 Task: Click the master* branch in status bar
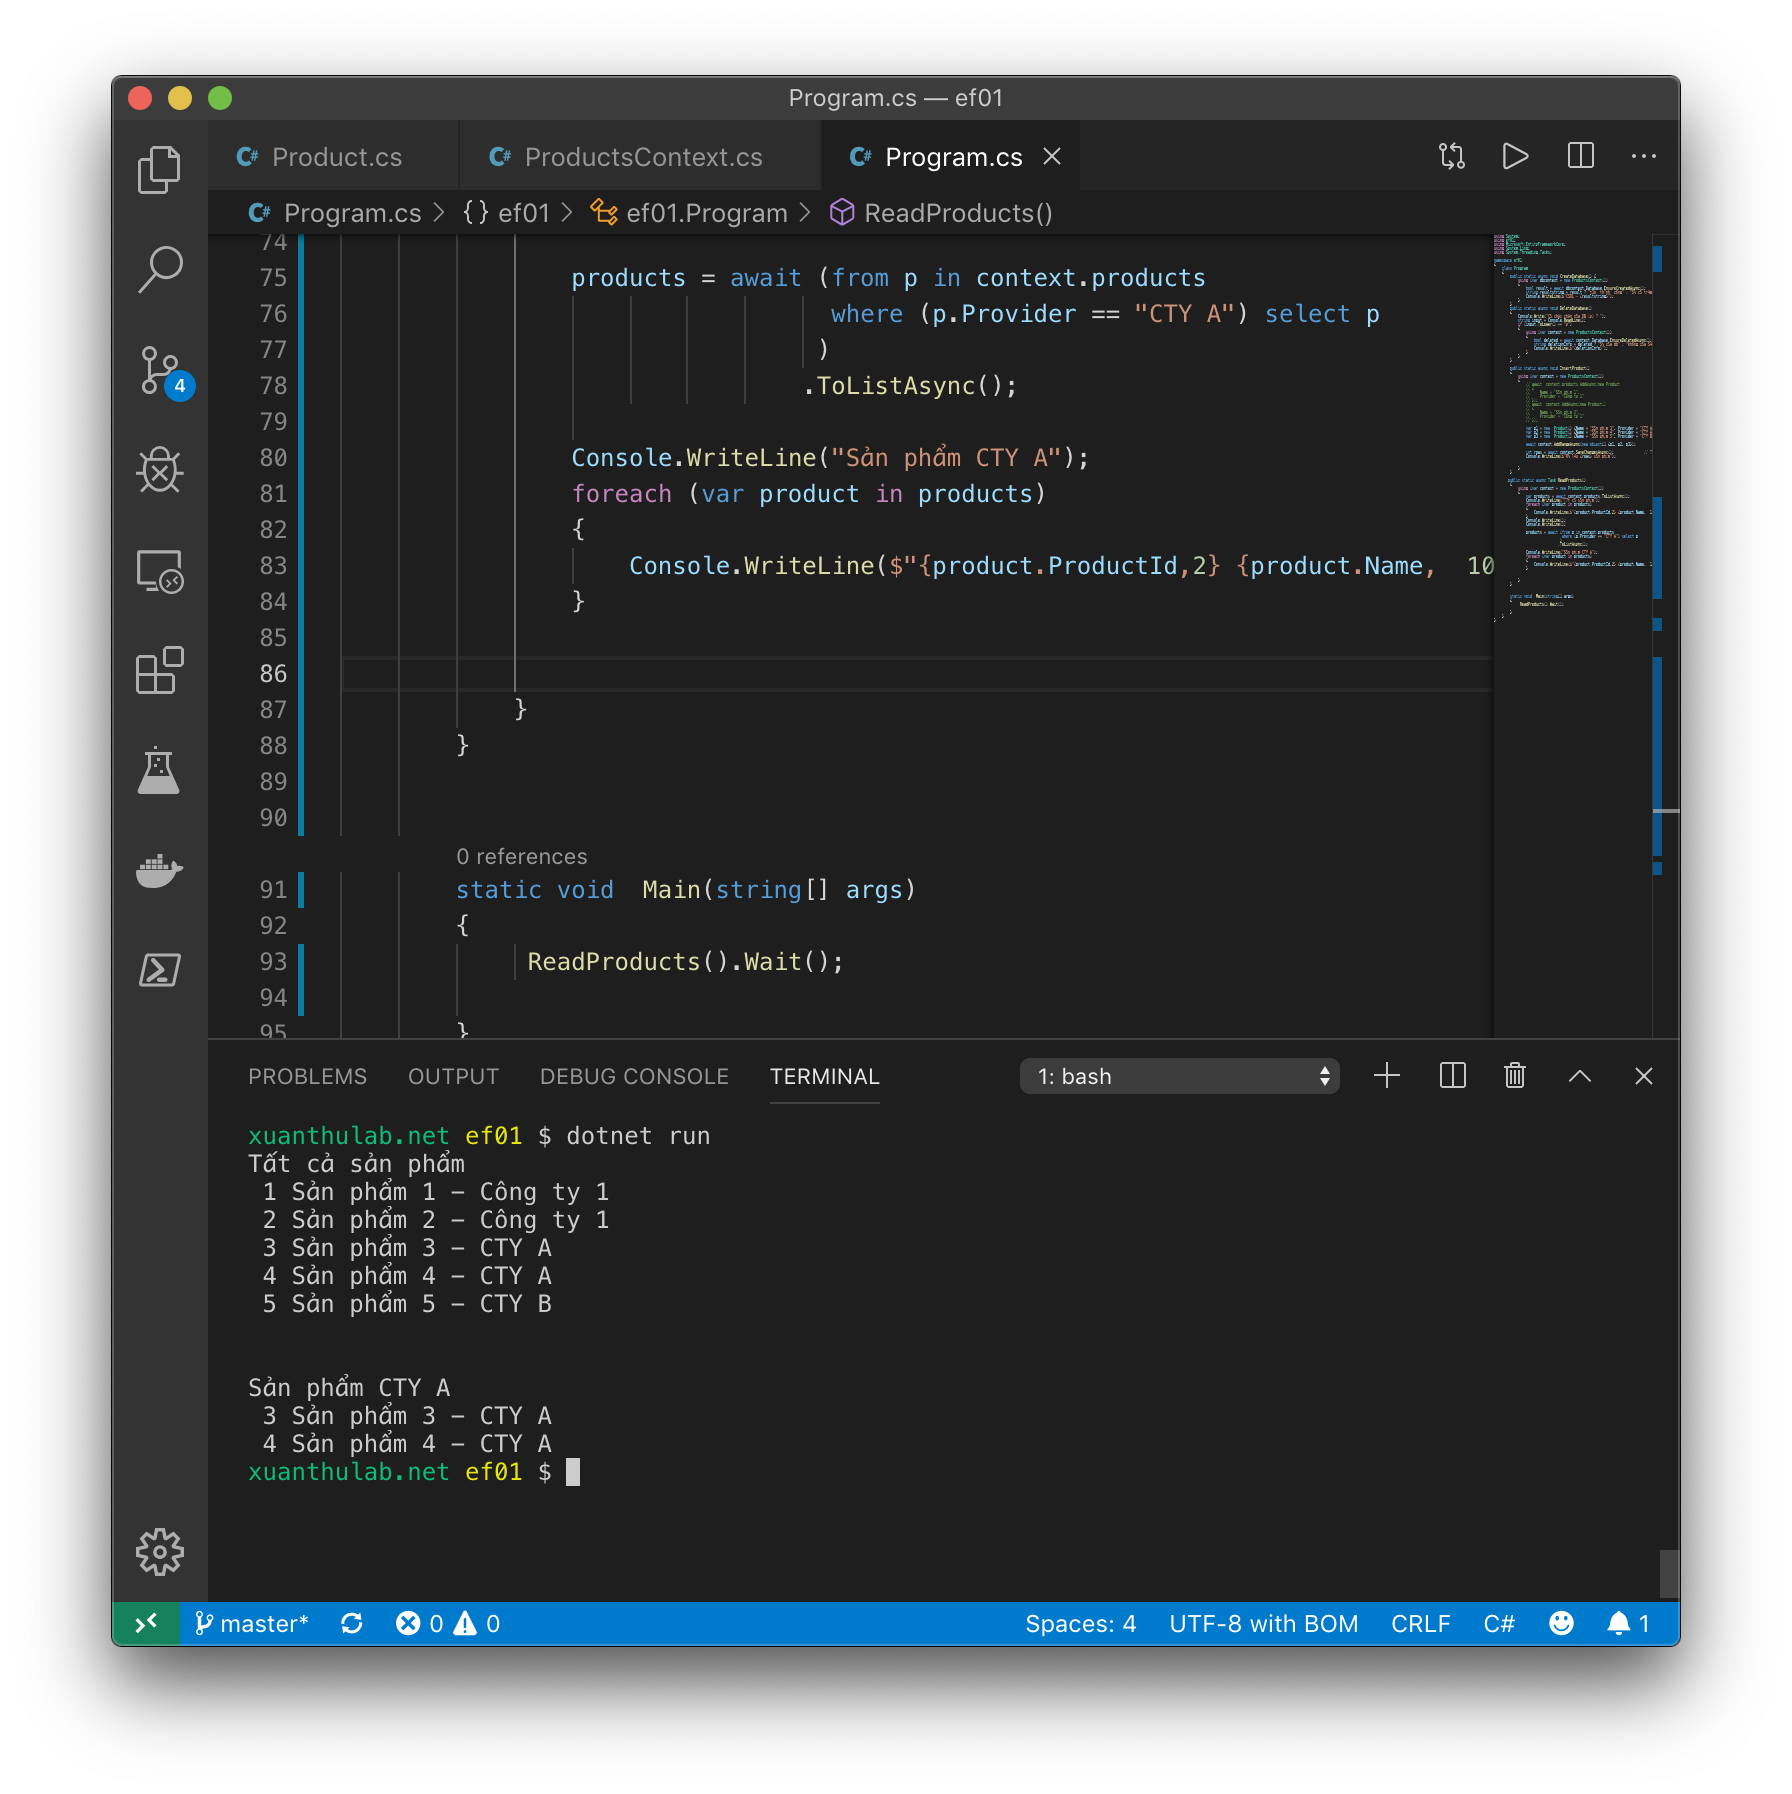(x=251, y=1624)
